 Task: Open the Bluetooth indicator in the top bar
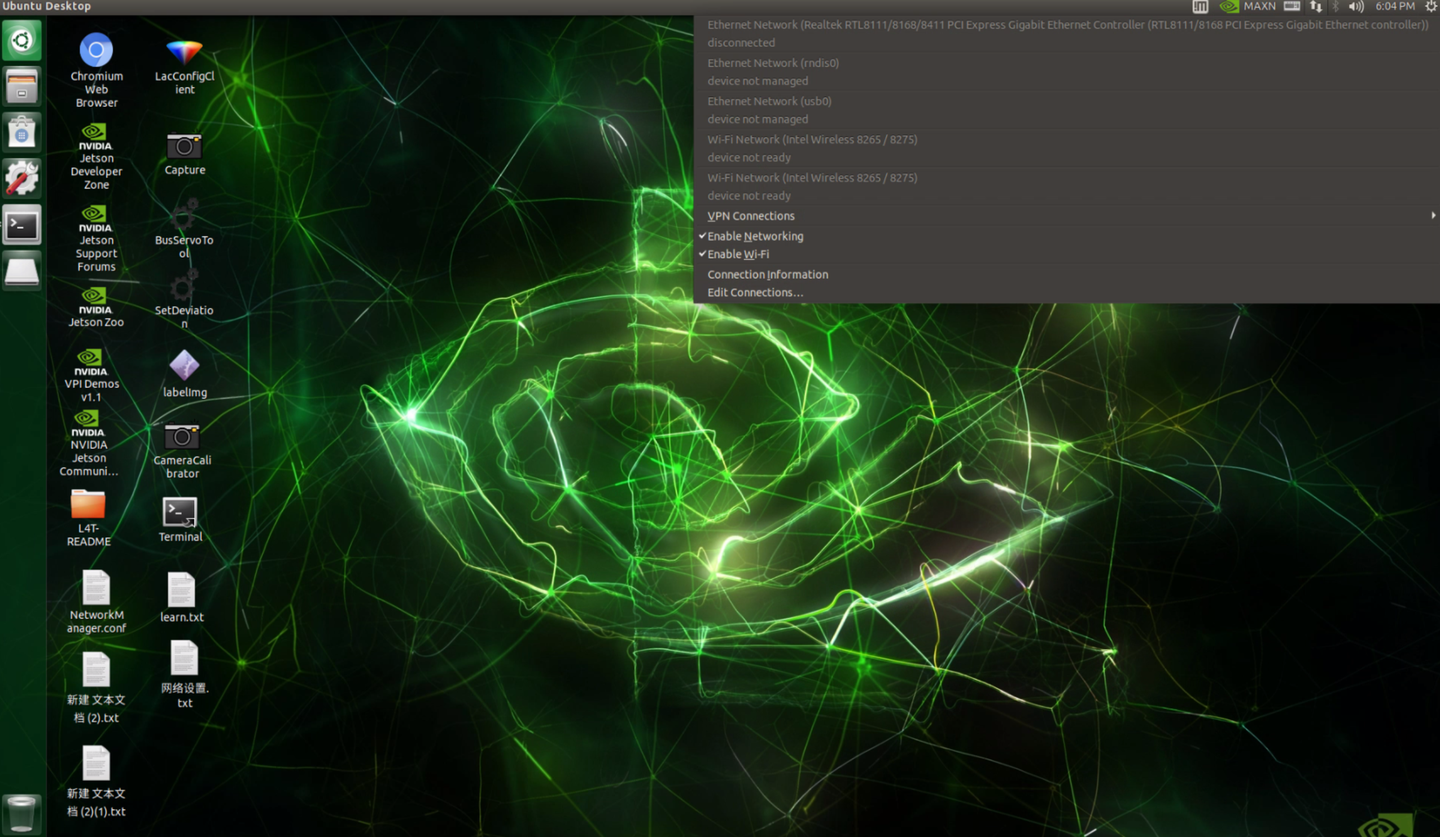[x=1335, y=7]
